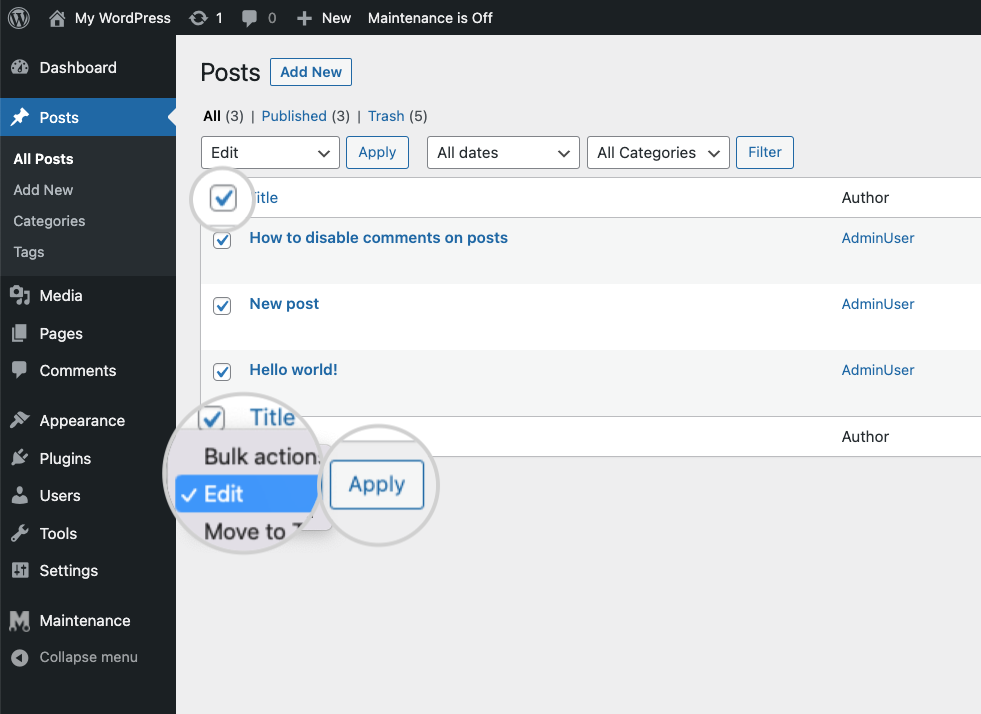Viewport: 981px width, 714px height.
Task: Click the plus icon for New
Action: (304, 19)
